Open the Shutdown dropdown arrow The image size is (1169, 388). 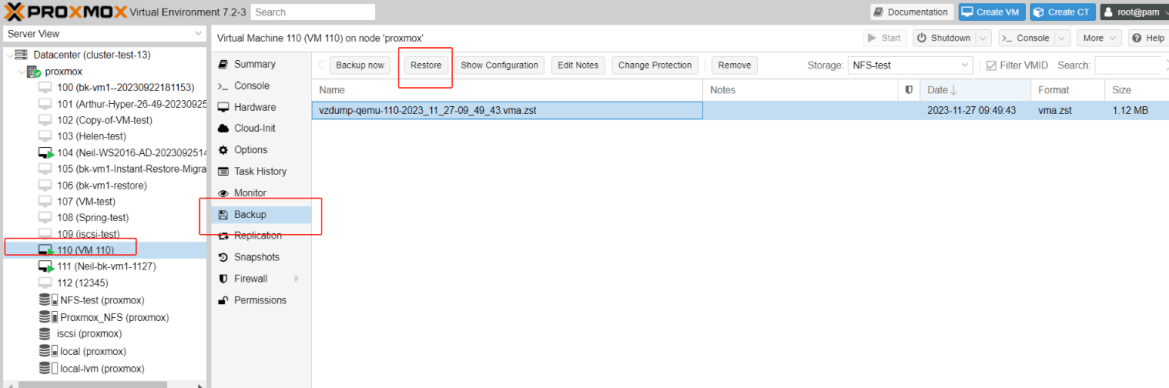983,38
